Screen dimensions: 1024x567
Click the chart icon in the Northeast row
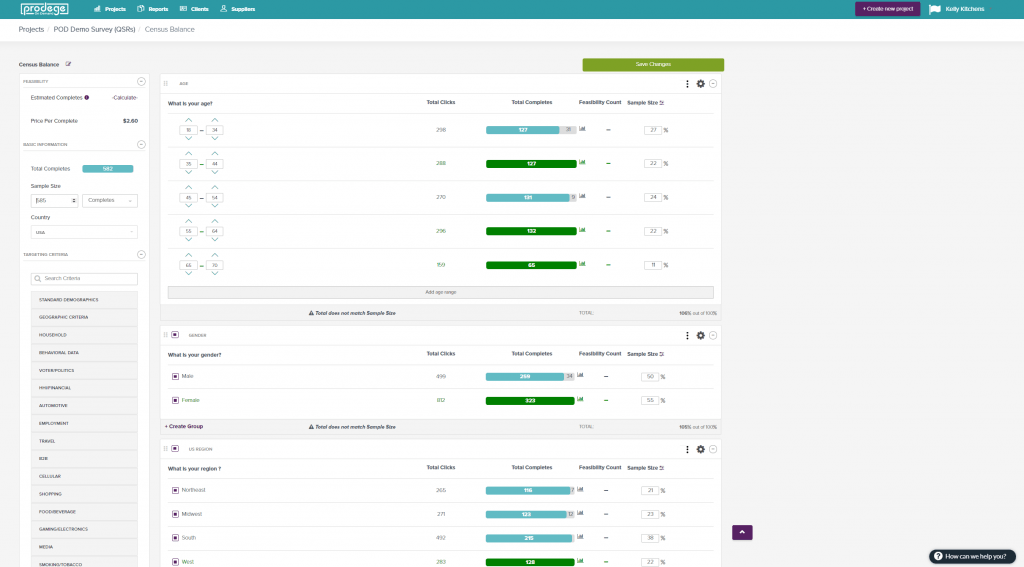coord(580,489)
